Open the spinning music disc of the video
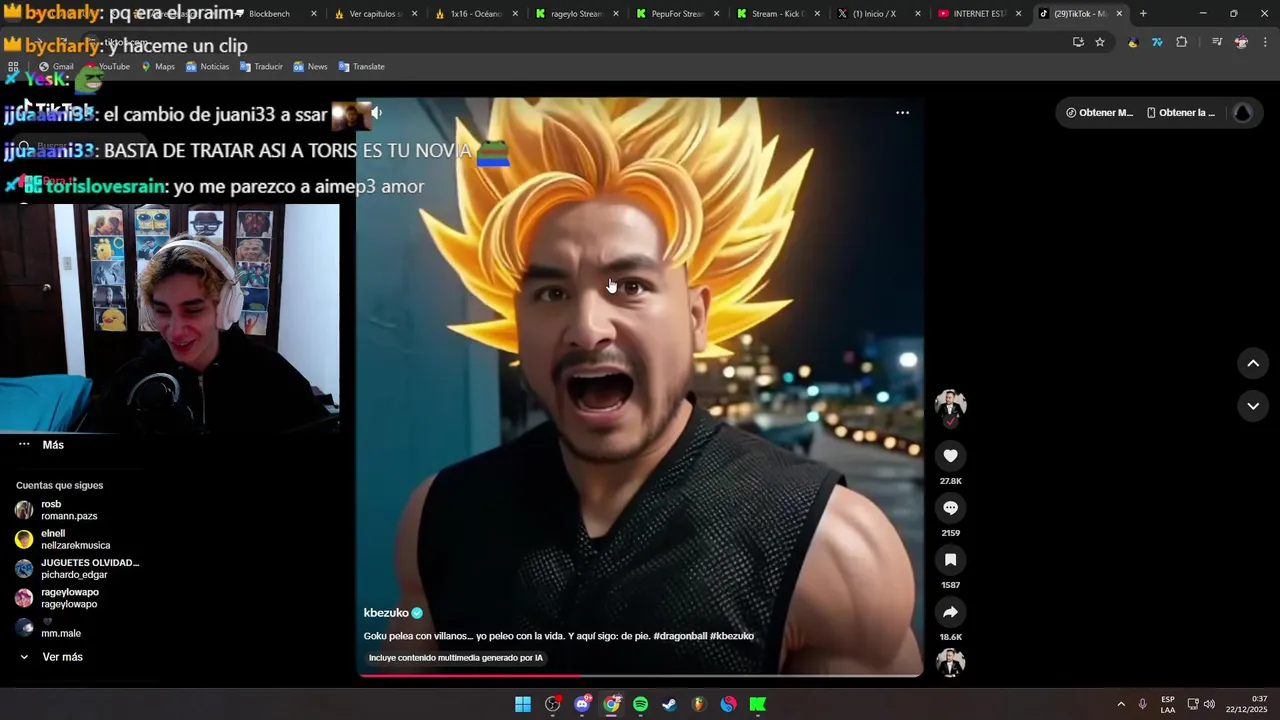This screenshot has width=1280, height=720. [950, 663]
